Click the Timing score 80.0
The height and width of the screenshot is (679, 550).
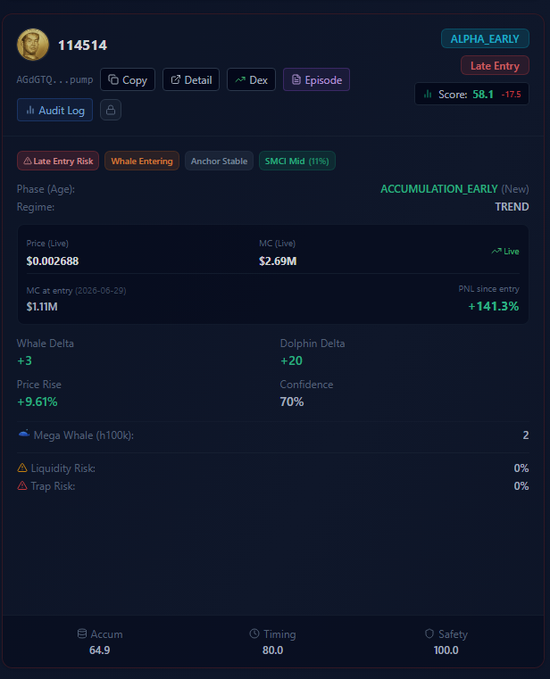[x=273, y=650]
